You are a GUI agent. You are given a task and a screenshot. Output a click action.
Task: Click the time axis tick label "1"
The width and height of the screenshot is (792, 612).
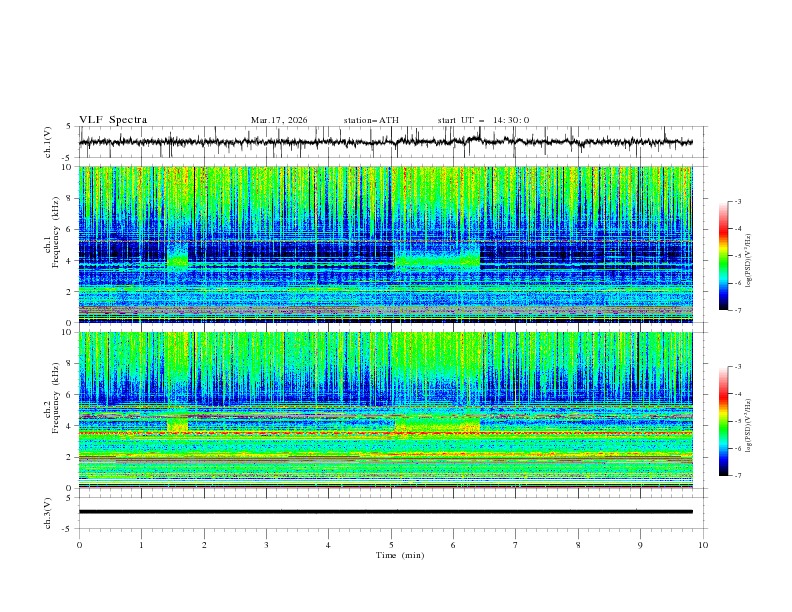141,545
